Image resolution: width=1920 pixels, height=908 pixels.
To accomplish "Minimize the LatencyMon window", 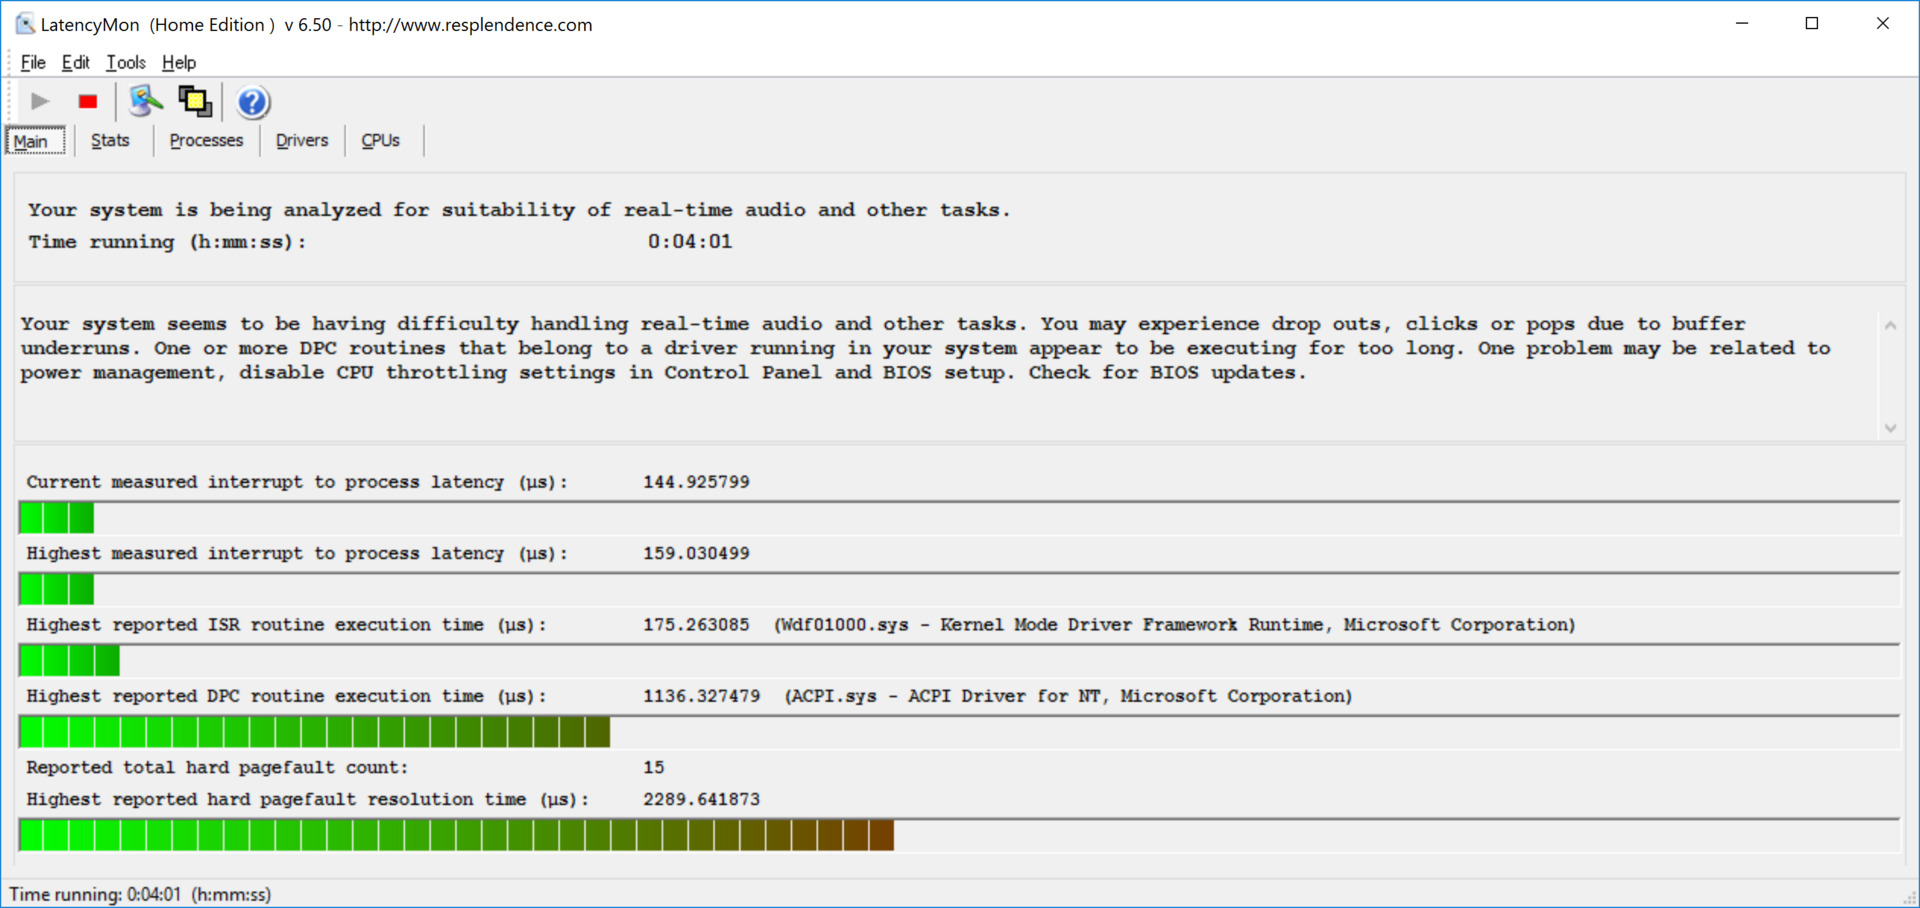I will (1742, 23).
